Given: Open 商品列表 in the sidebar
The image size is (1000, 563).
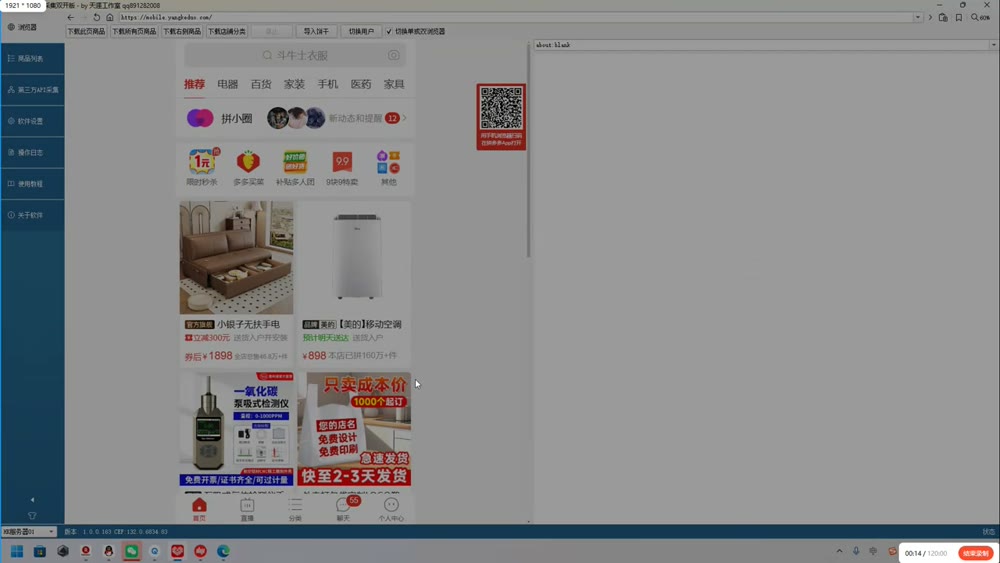Looking at the screenshot, I should tap(33, 59).
